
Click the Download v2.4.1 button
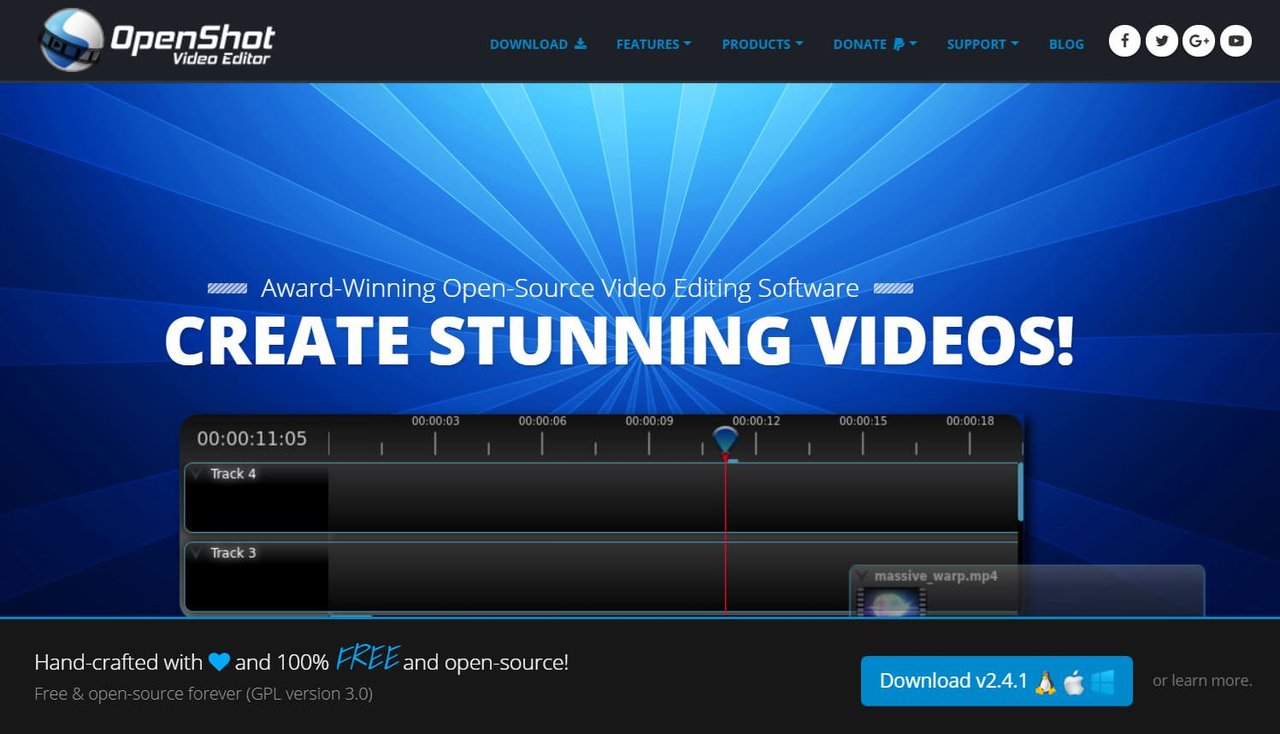(x=996, y=681)
